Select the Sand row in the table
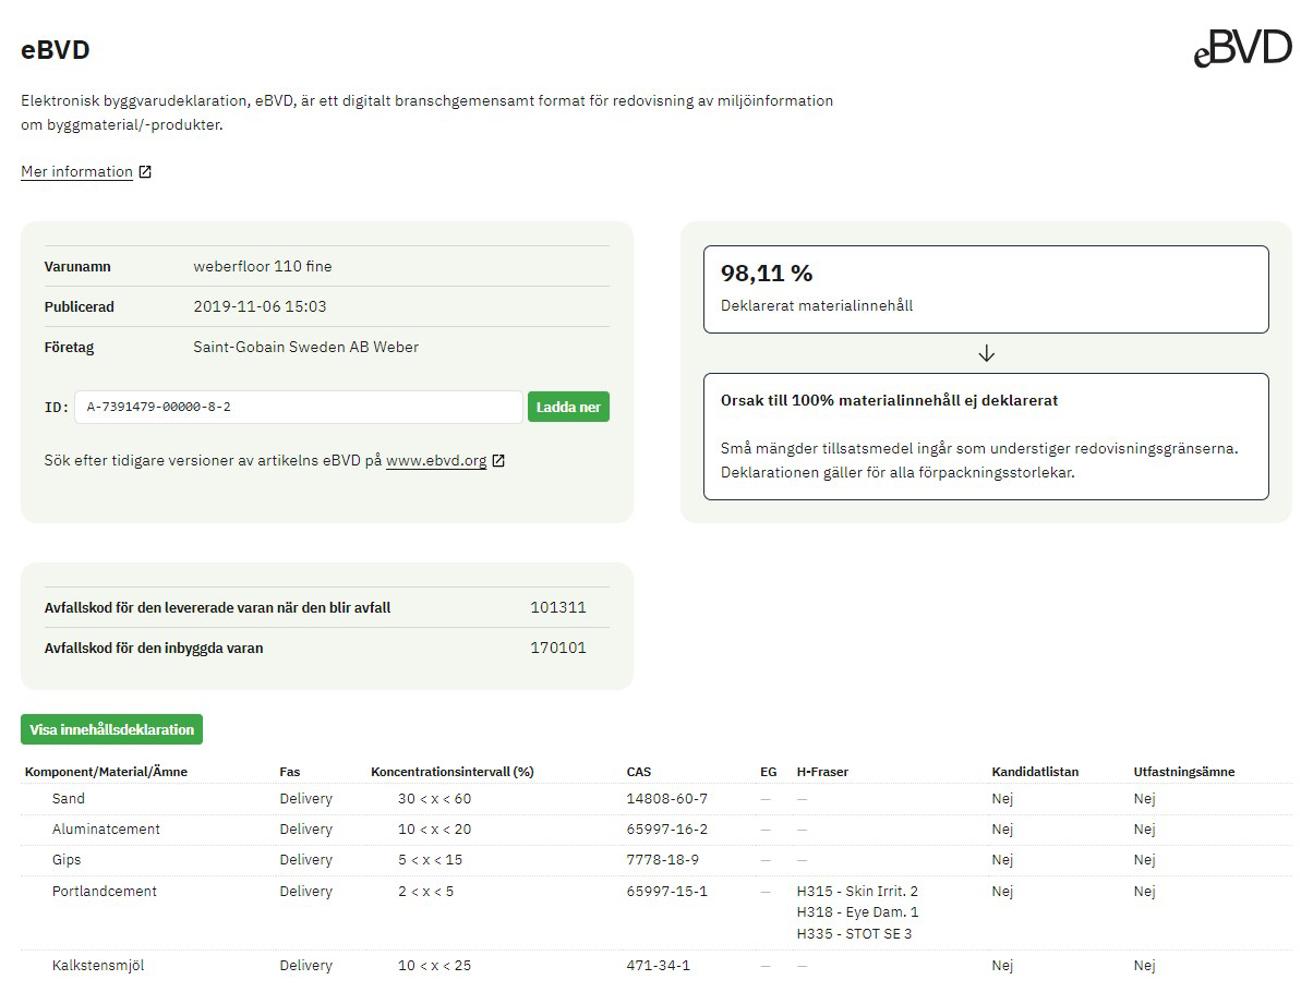The height and width of the screenshot is (992, 1300). point(68,799)
